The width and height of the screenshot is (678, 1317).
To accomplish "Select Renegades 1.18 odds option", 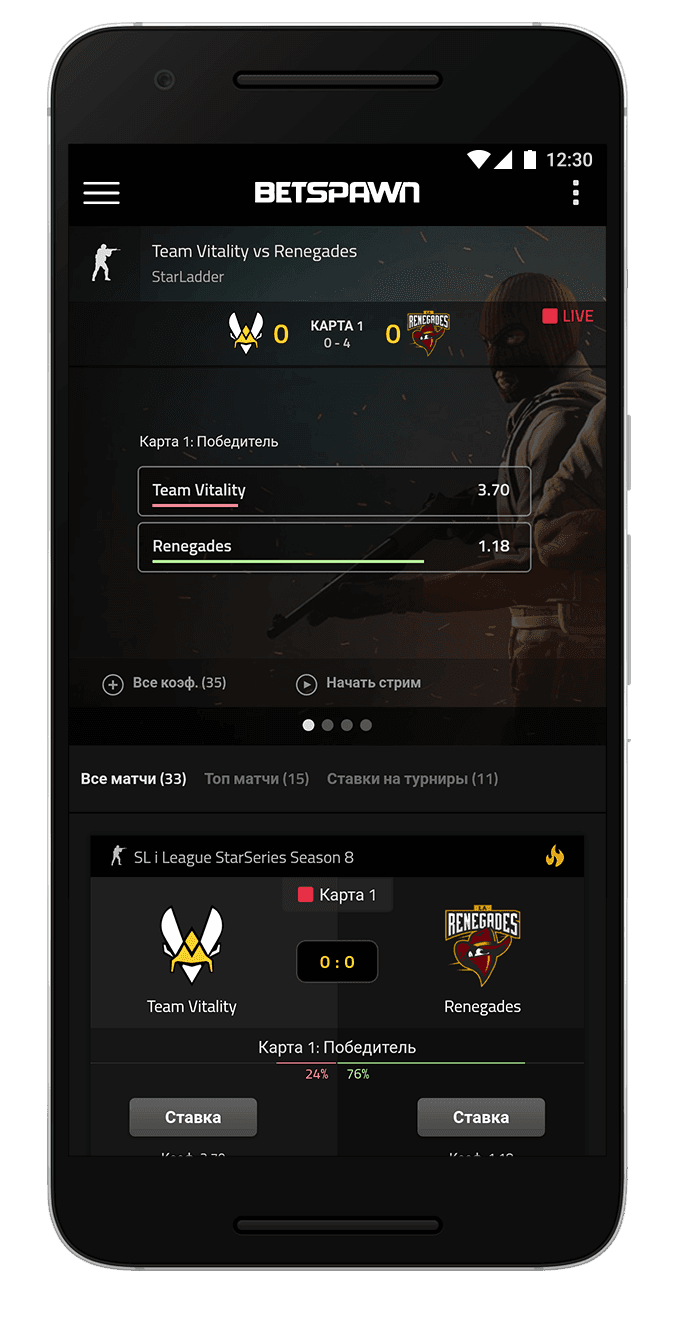I will [x=334, y=547].
